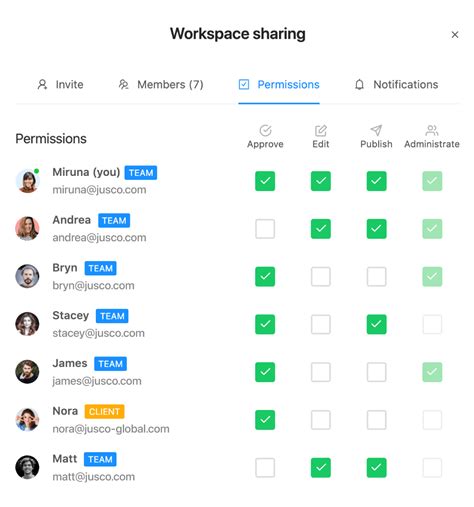Click the CLIENT badge next to Nora
Image resolution: width=474 pixels, height=507 pixels.
(x=104, y=411)
